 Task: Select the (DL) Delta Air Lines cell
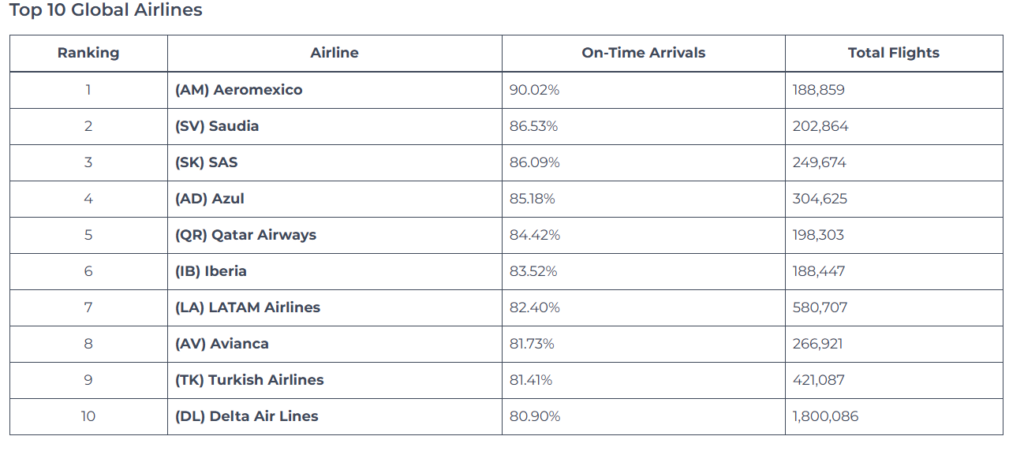click(x=246, y=416)
